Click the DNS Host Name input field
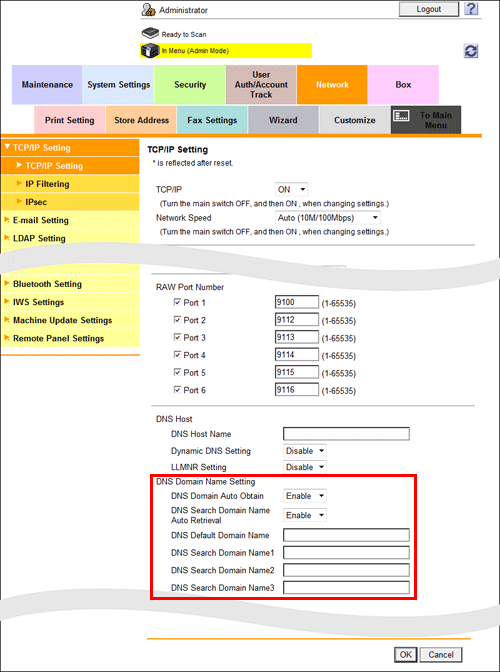 [x=346, y=434]
